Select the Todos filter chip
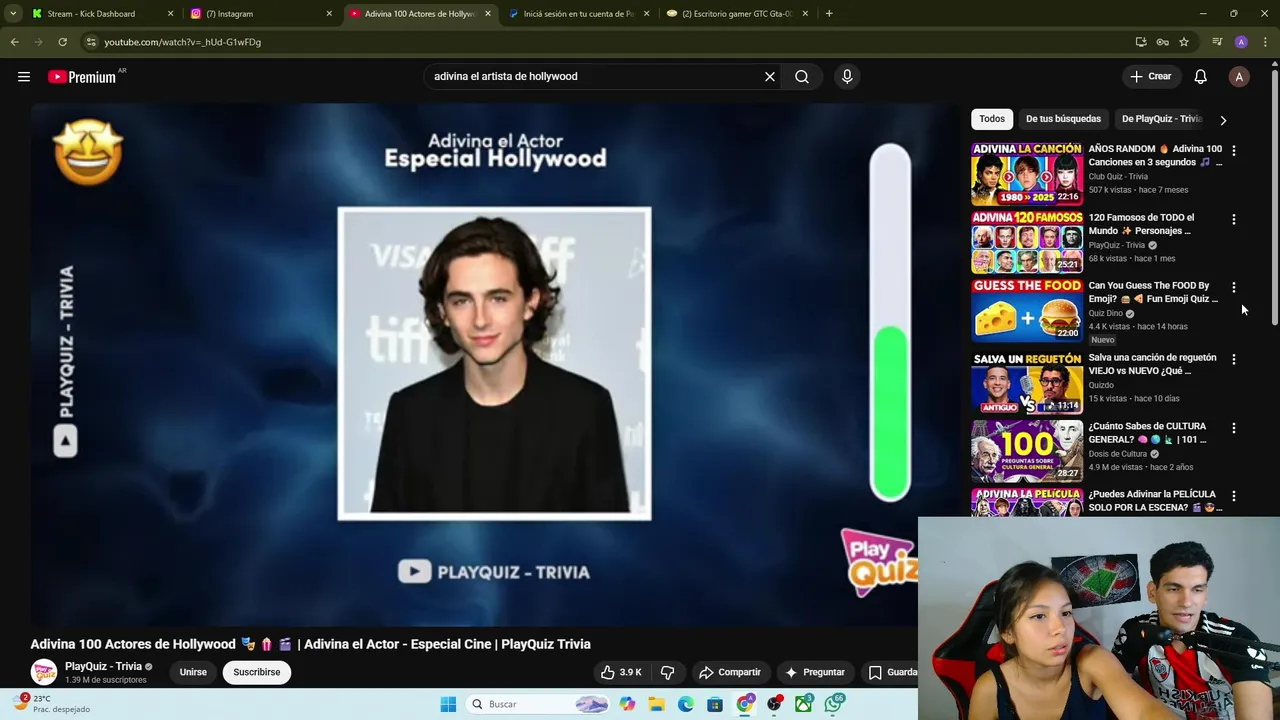 coord(992,119)
